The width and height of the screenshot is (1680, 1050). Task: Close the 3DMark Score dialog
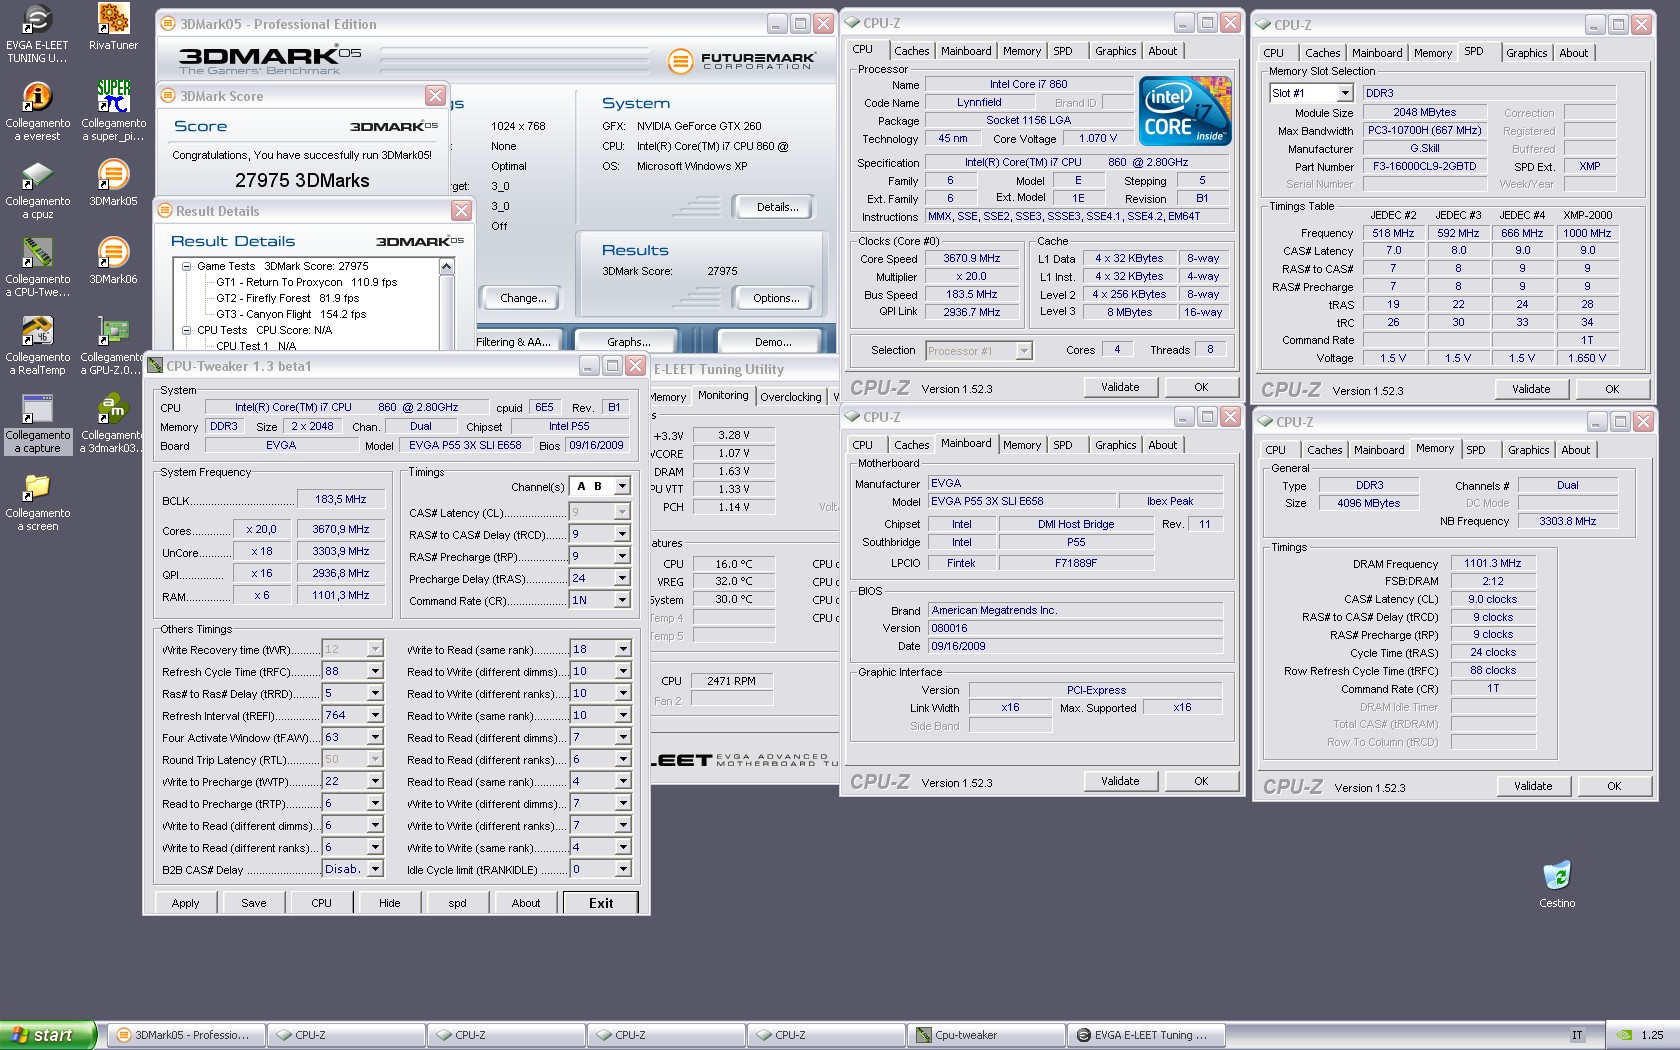435,95
